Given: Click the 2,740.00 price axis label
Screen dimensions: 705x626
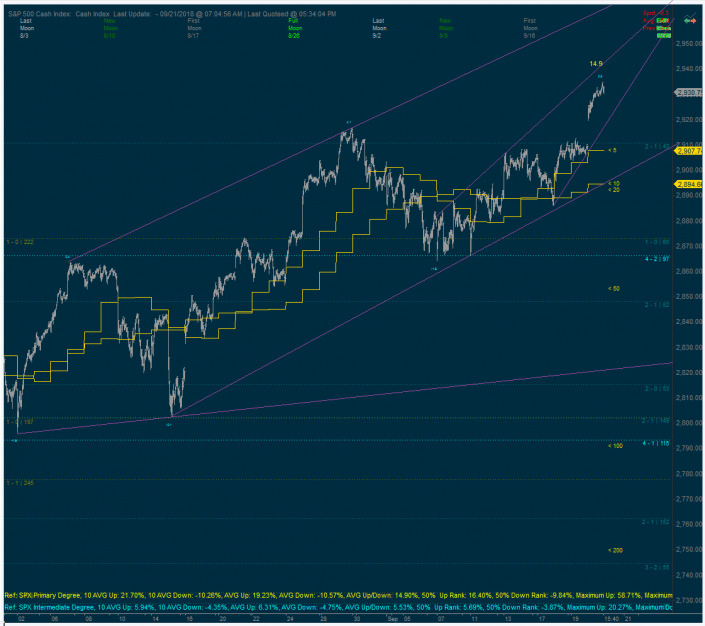Looking at the screenshot, I should tap(689, 575).
